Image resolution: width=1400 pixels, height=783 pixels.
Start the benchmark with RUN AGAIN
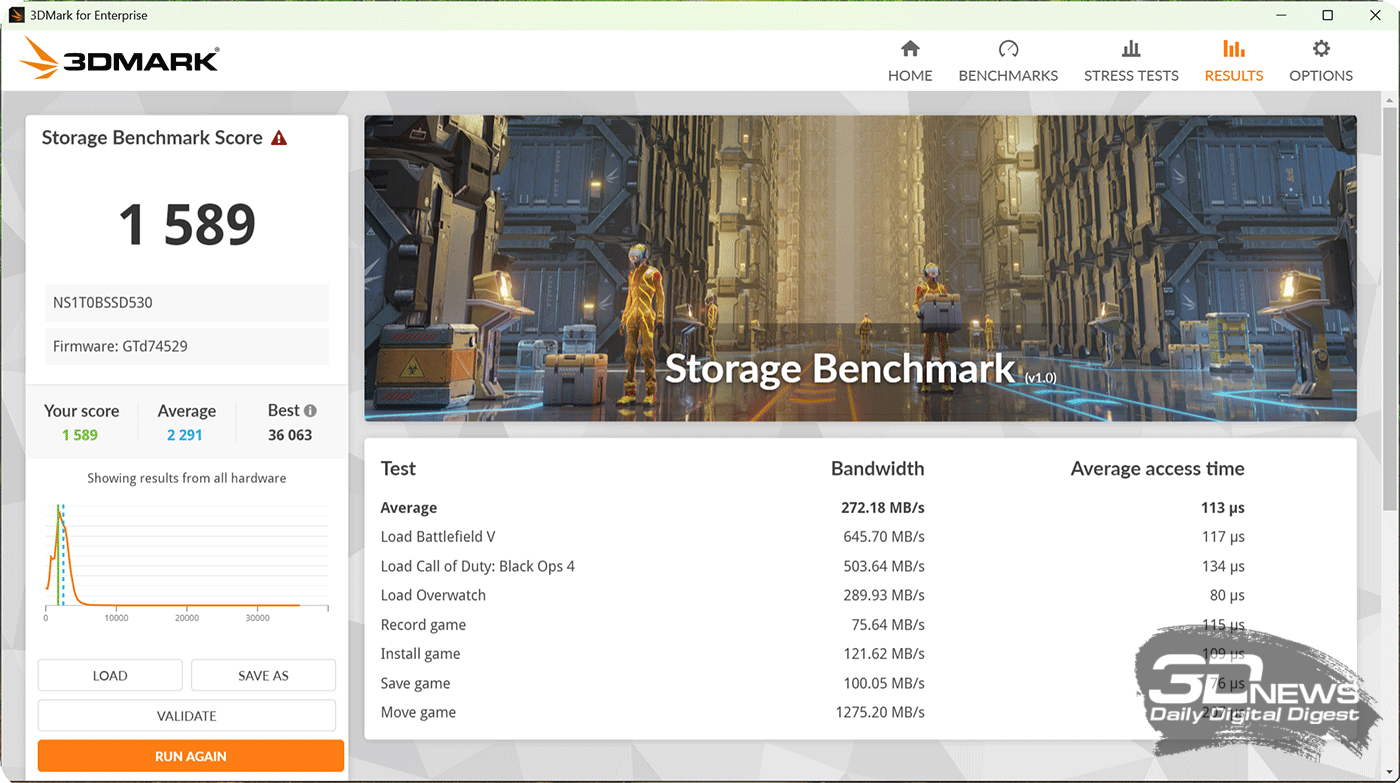pos(190,756)
